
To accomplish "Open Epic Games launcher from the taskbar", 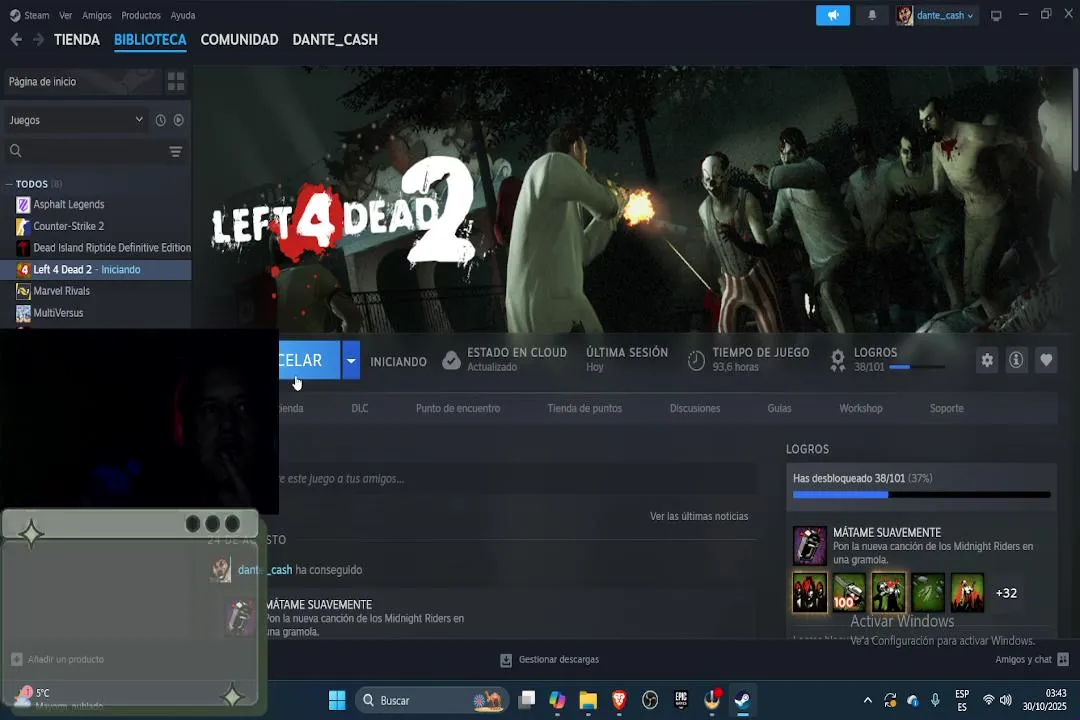I will [x=681, y=701].
